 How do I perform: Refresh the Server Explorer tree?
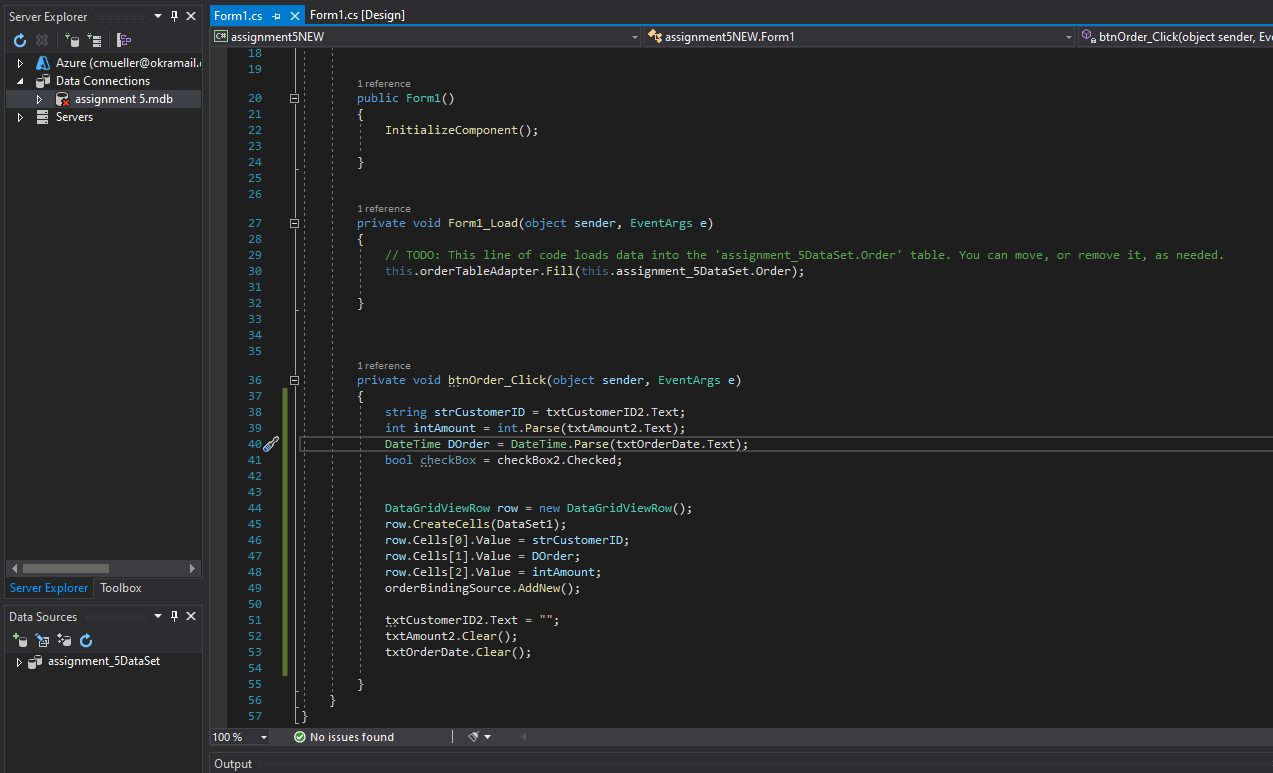[x=19, y=41]
